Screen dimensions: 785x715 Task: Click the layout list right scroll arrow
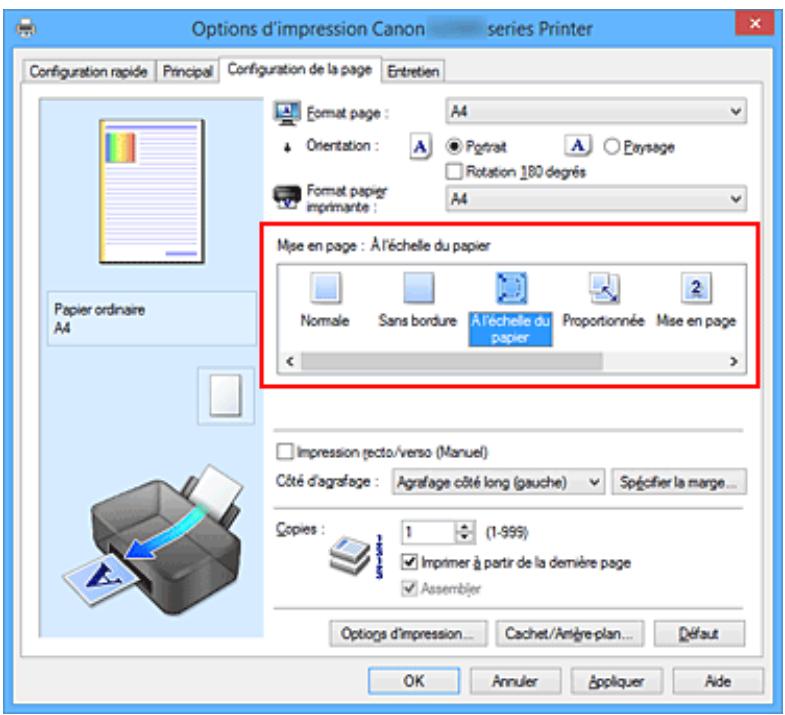pyautogui.click(x=734, y=361)
